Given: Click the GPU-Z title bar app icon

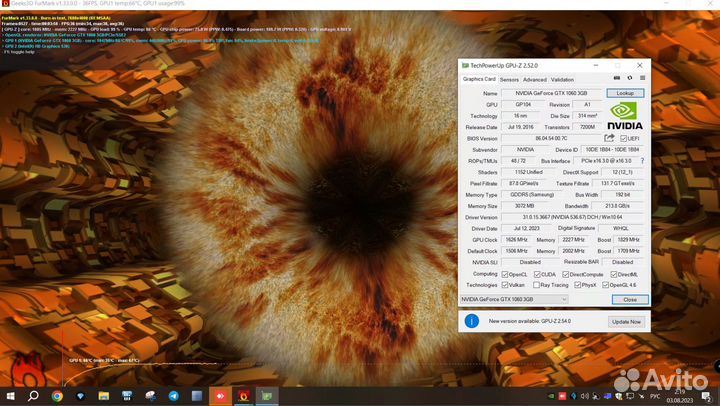Looking at the screenshot, I should pos(465,66).
